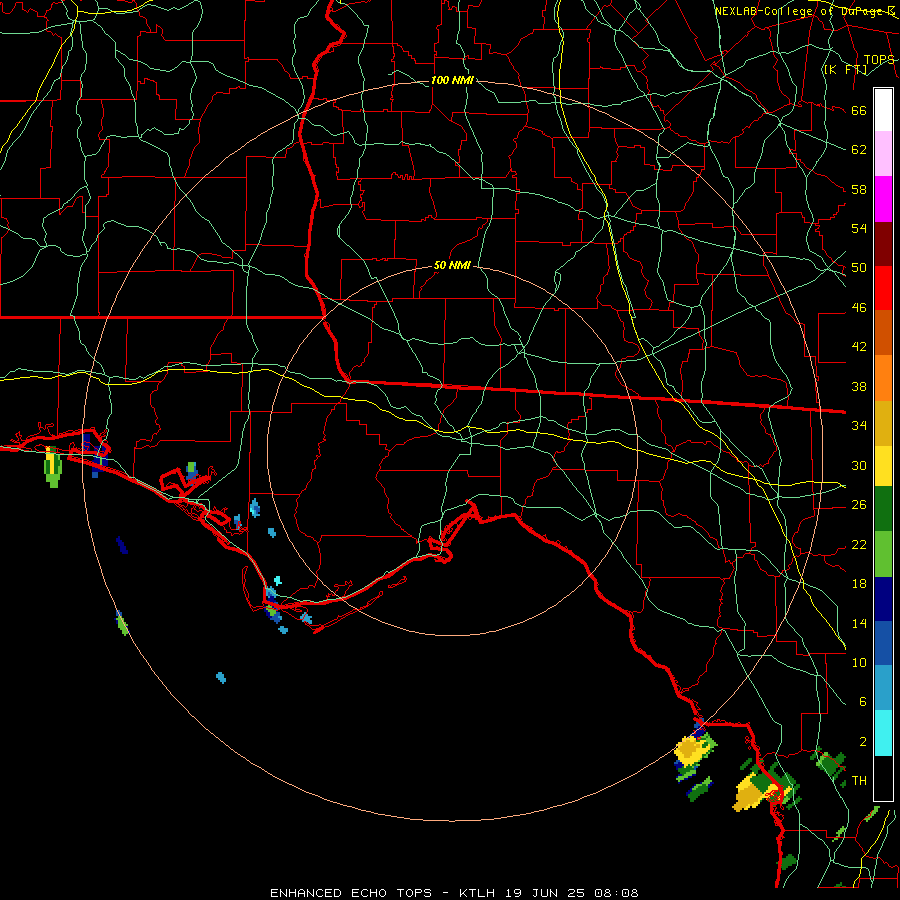
Task: Click the medium blue legend swatch
Action: tap(883, 643)
